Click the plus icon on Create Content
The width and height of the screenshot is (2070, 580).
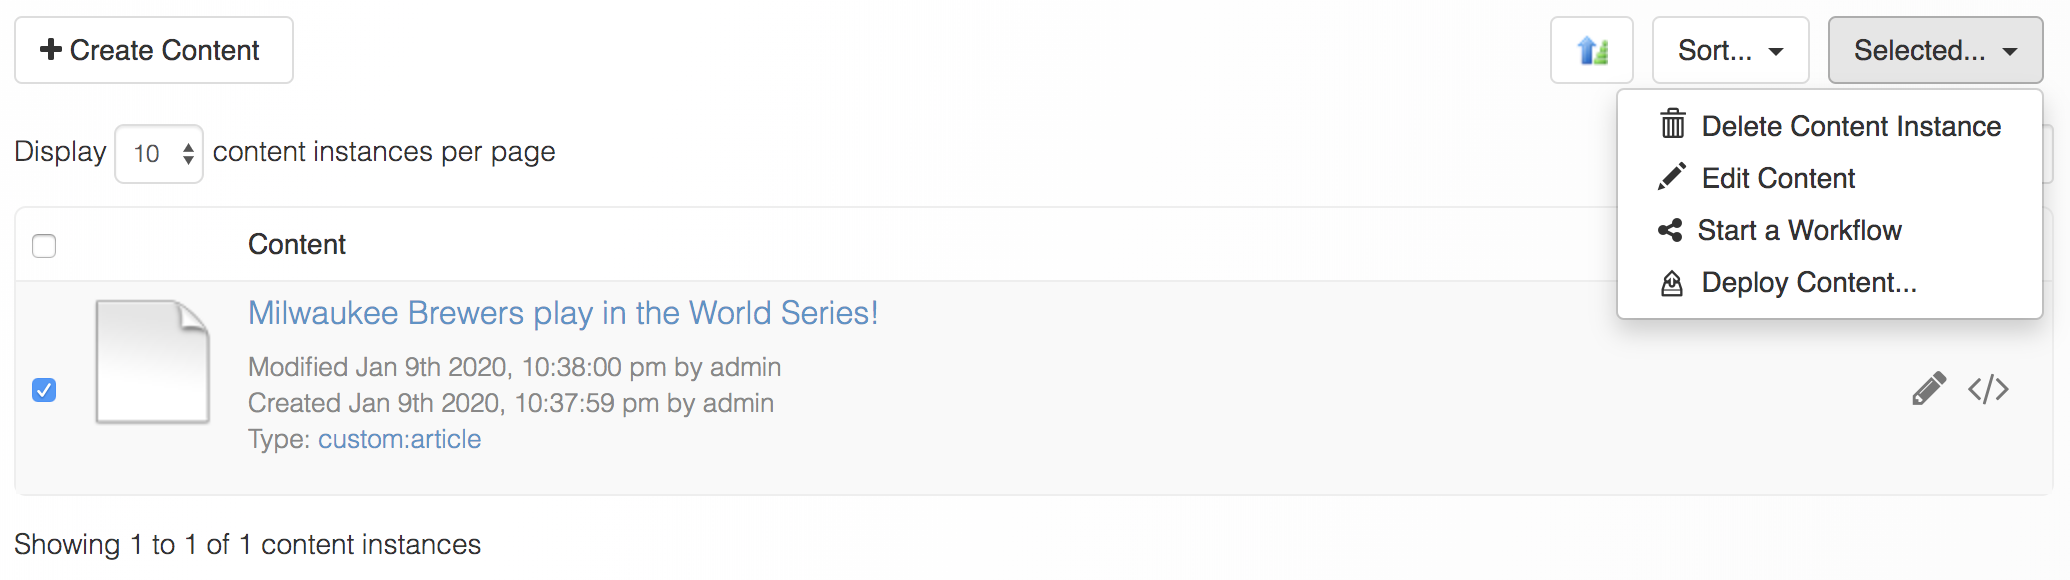click(51, 49)
